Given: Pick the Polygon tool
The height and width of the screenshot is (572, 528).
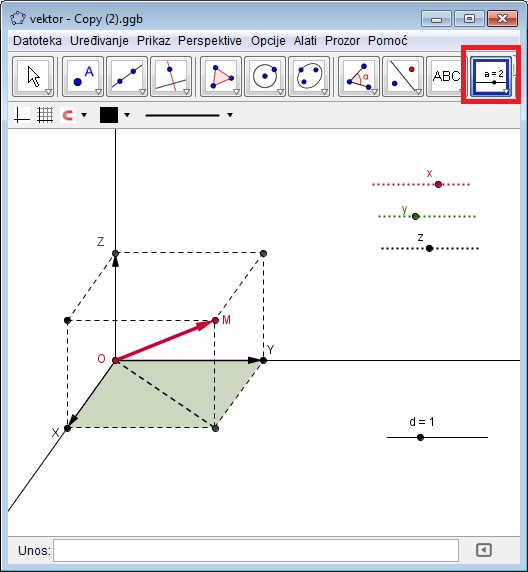Looking at the screenshot, I should point(221,77).
